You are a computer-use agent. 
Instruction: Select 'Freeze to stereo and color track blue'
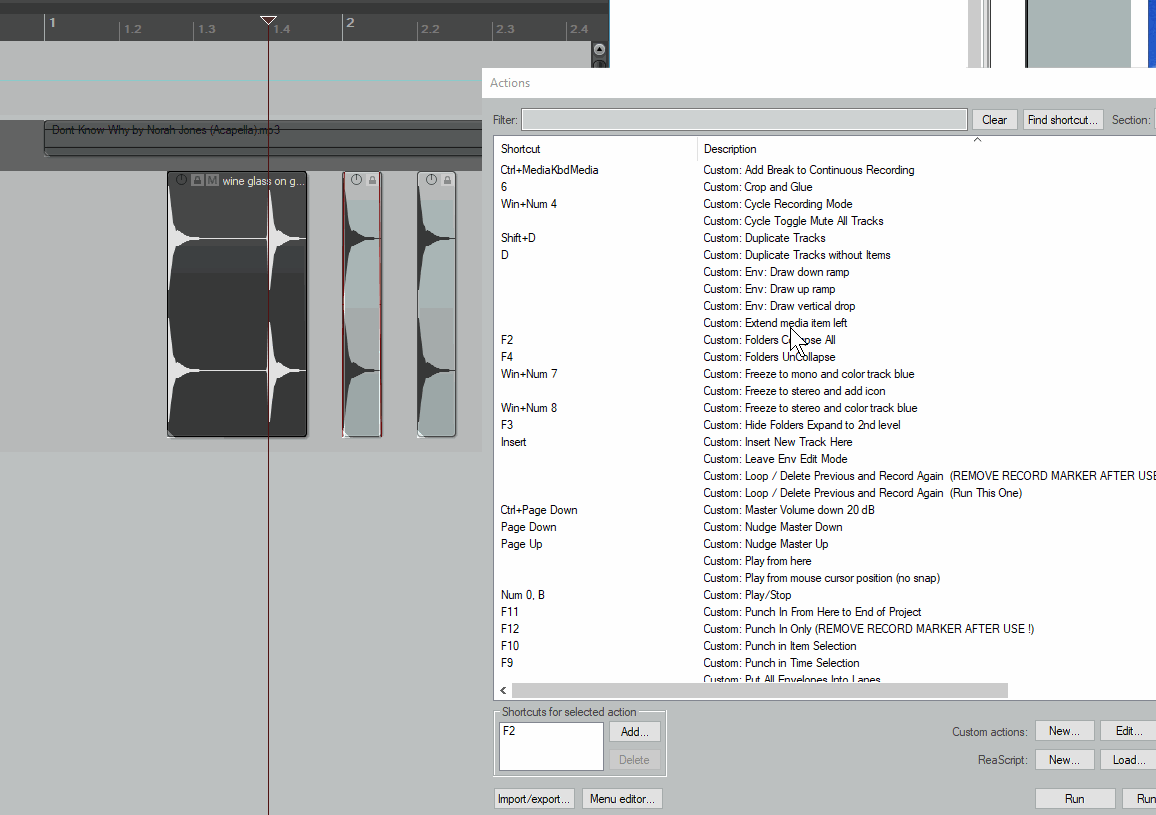coord(810,407)
